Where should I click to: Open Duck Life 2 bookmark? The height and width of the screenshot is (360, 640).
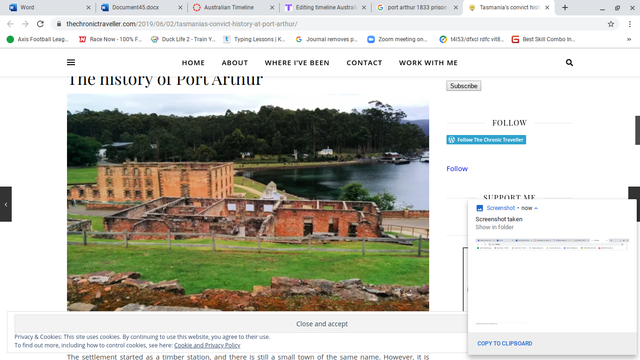(x=183, y=39)
